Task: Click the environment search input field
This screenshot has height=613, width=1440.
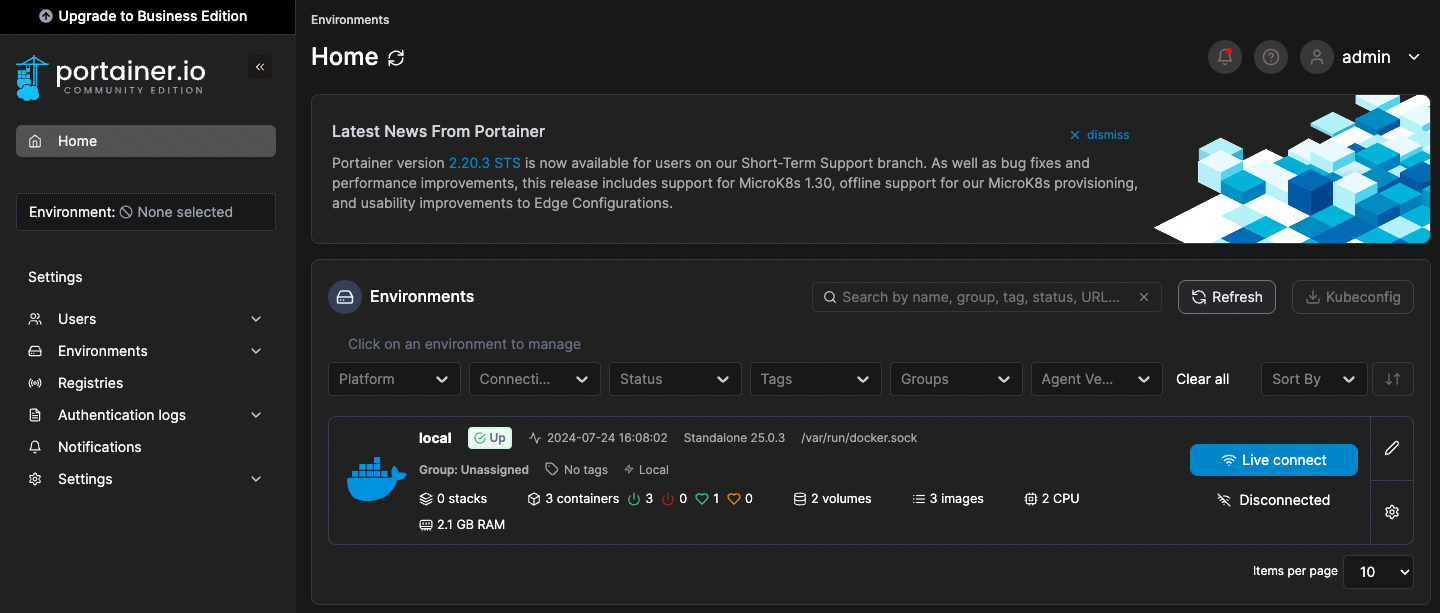Action: click(980, 297)
